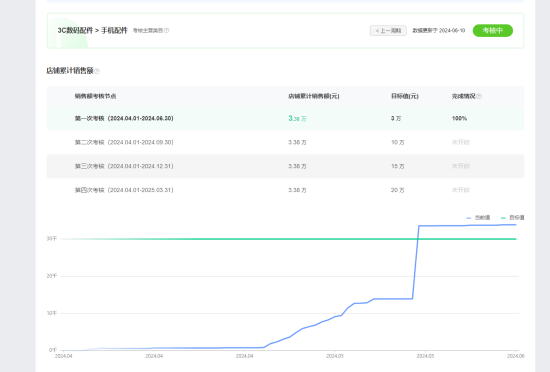Screen dimensions: 550x372
Task: Click help icon beside 考核主营类目
Action: (x=167, y=31)
